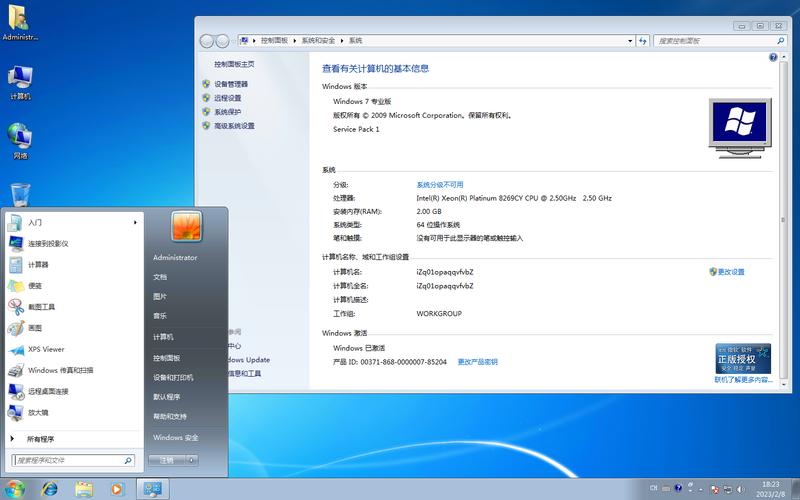Open 便笺 sticky notes
This screenshot has width=800, height=500.
(73, 286)
